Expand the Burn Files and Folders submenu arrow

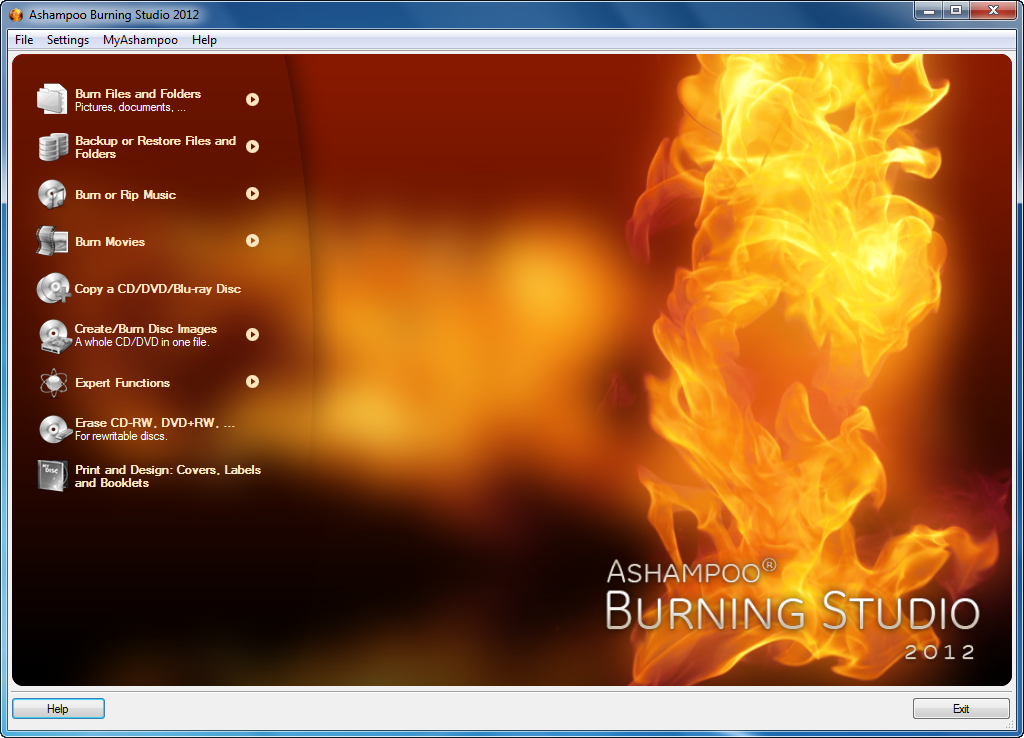click(252, 99)
